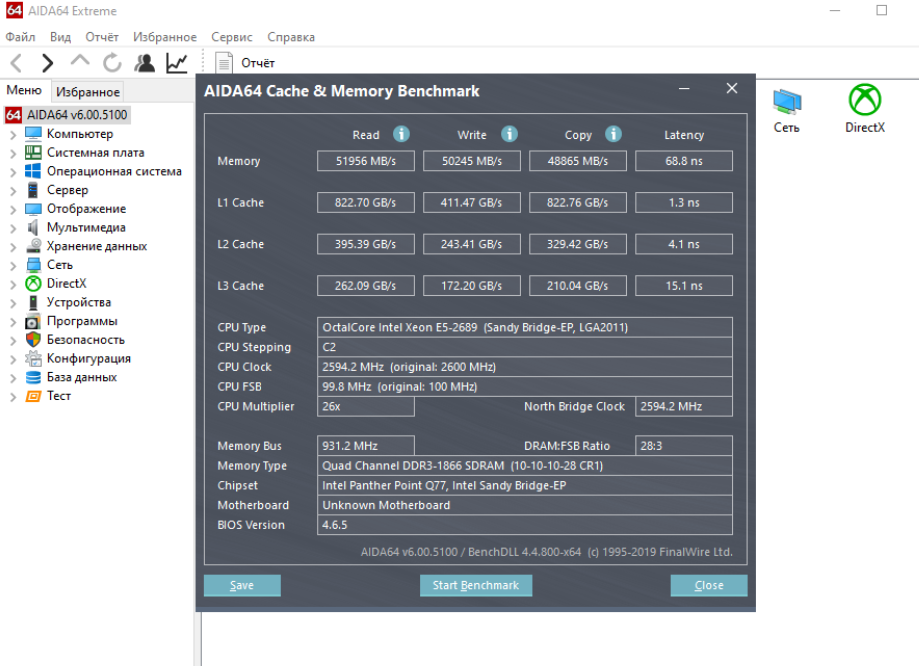Click the Chipset field value
Viewport: 919px width, 666px height.
525,485
